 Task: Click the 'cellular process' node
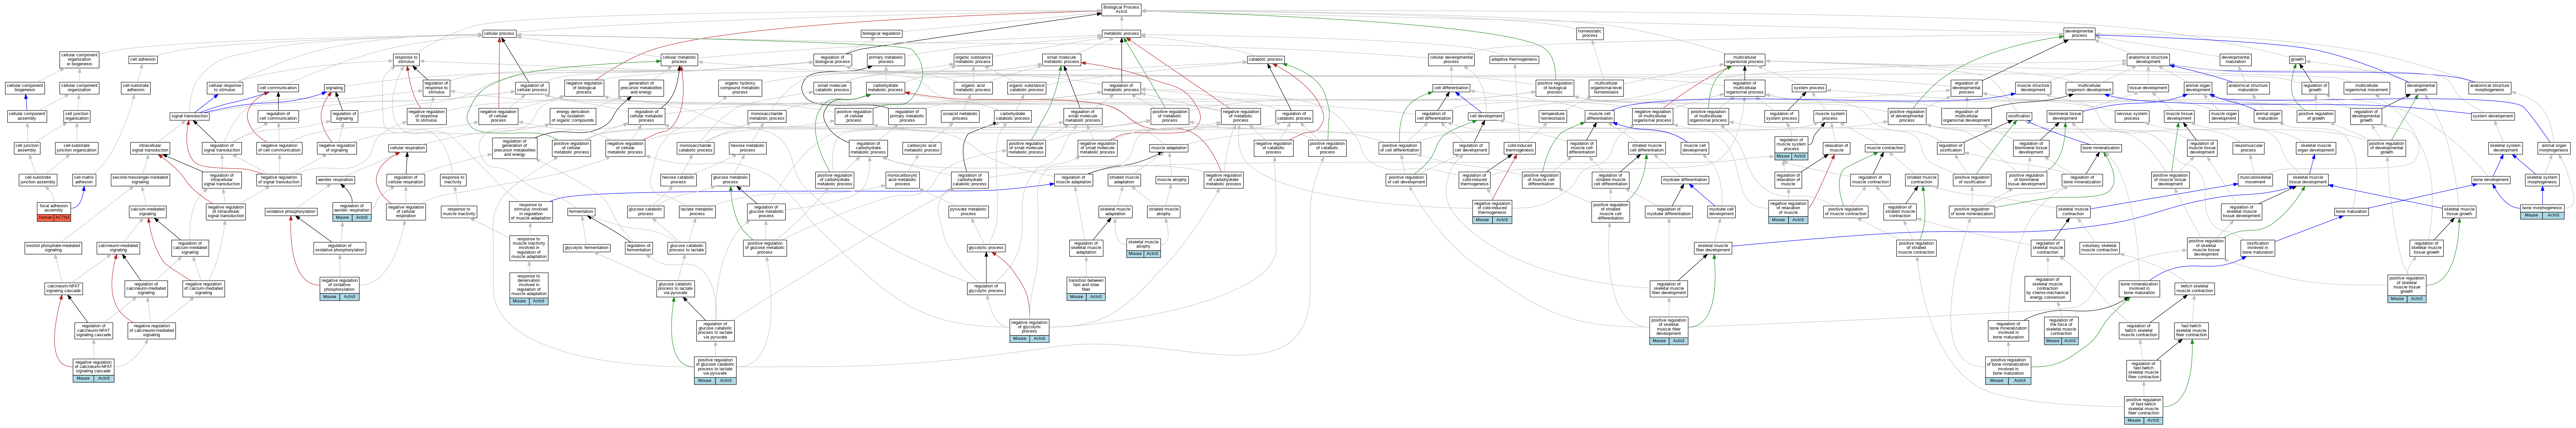point(499,34)
